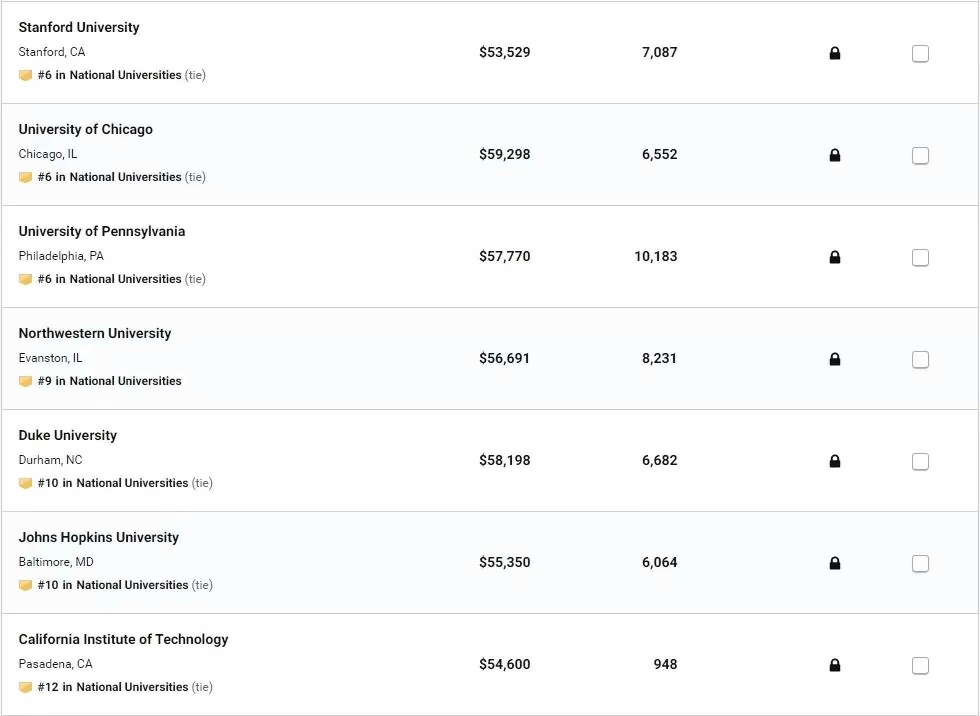The height and width of the screenshot is (716, 980).
Task: Open Caltech's #12 in National Universities ranking
Action: pos(112,687)
